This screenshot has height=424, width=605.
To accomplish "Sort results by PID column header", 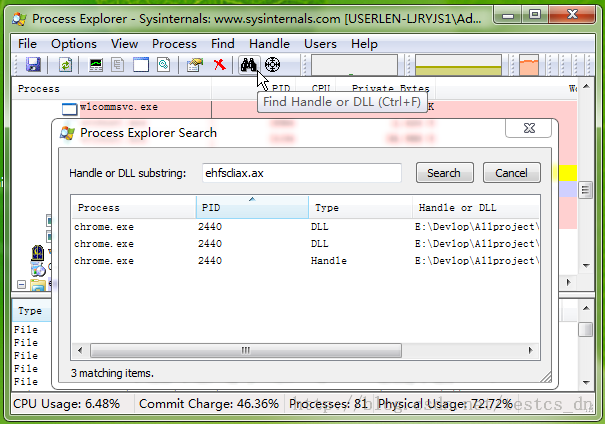I will [252, 208].
